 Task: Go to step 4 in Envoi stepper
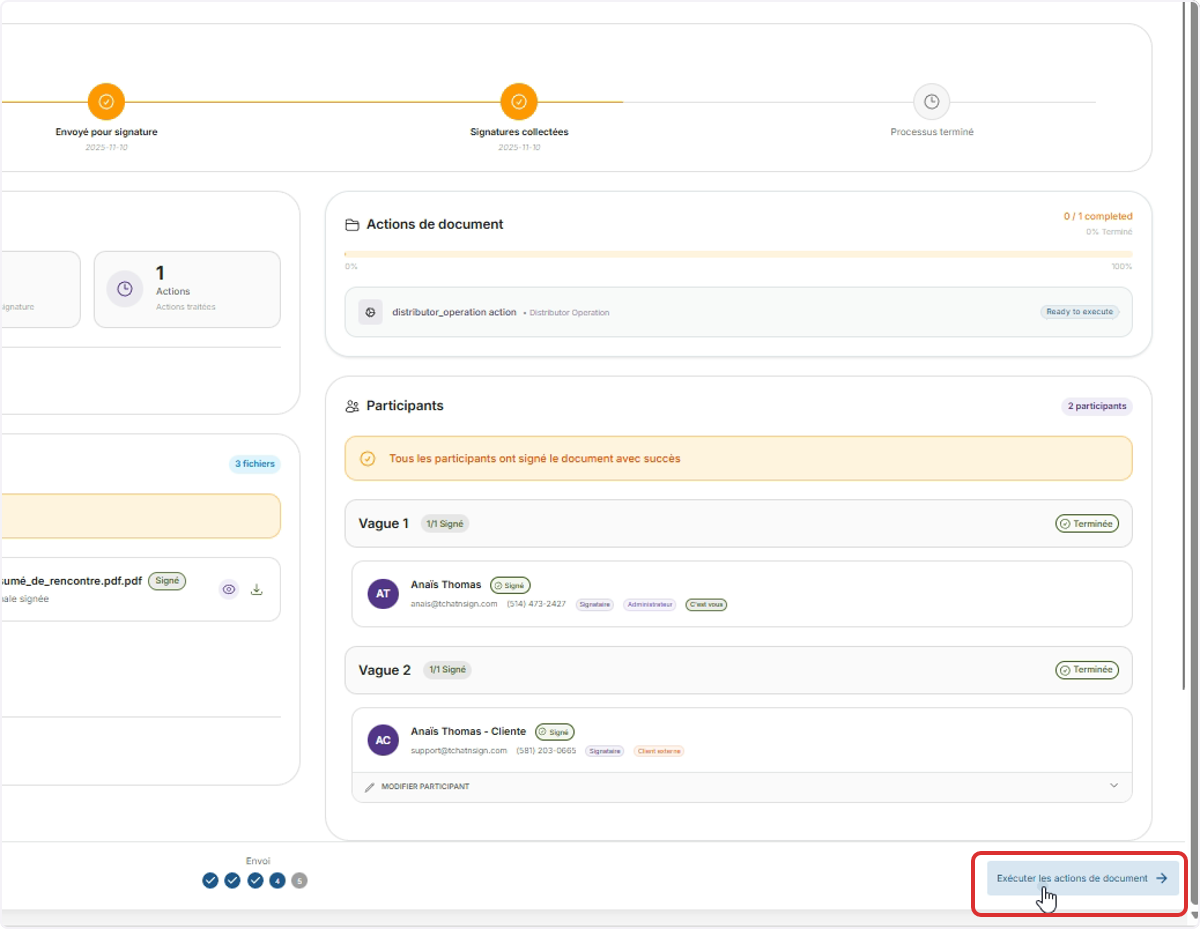point(278,881)
